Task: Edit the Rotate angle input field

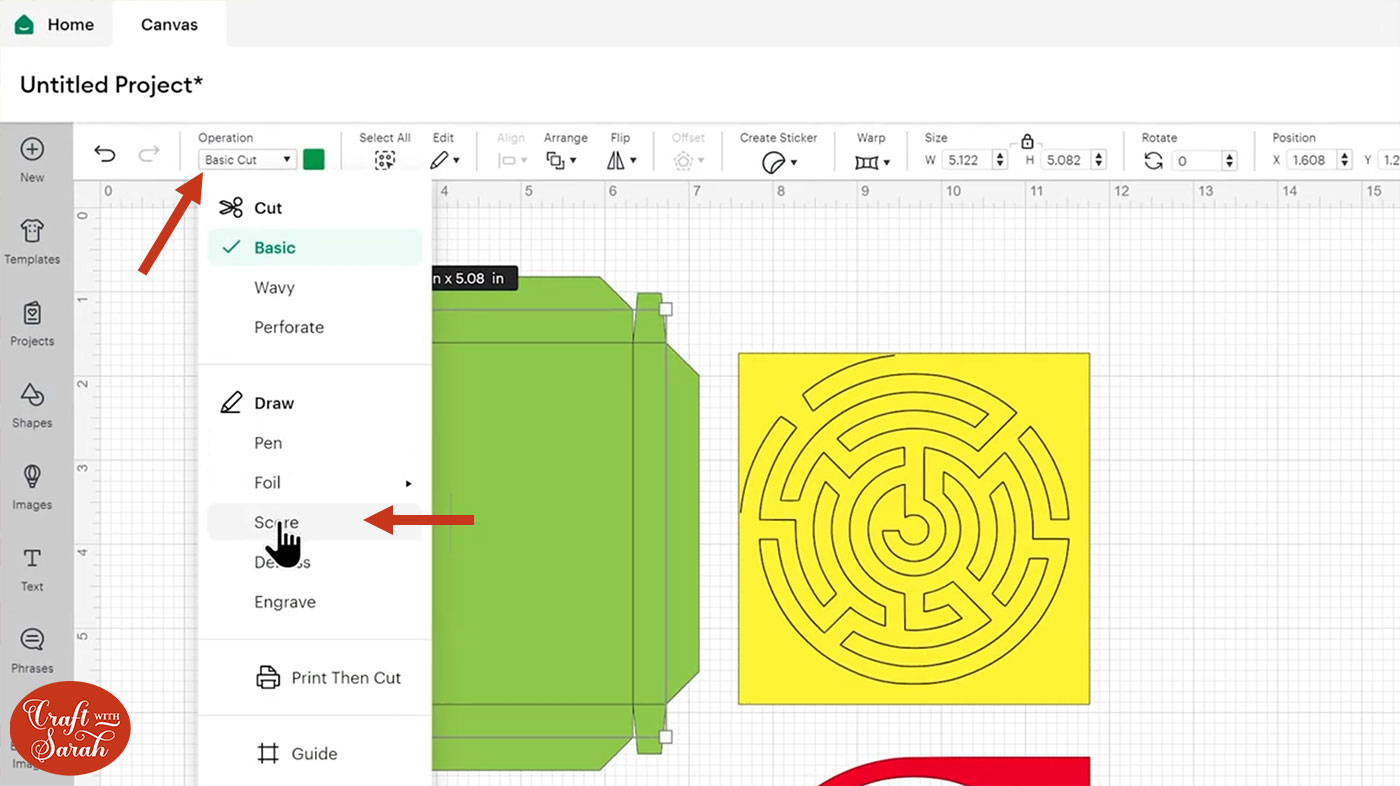Action: coord(1196,160)
